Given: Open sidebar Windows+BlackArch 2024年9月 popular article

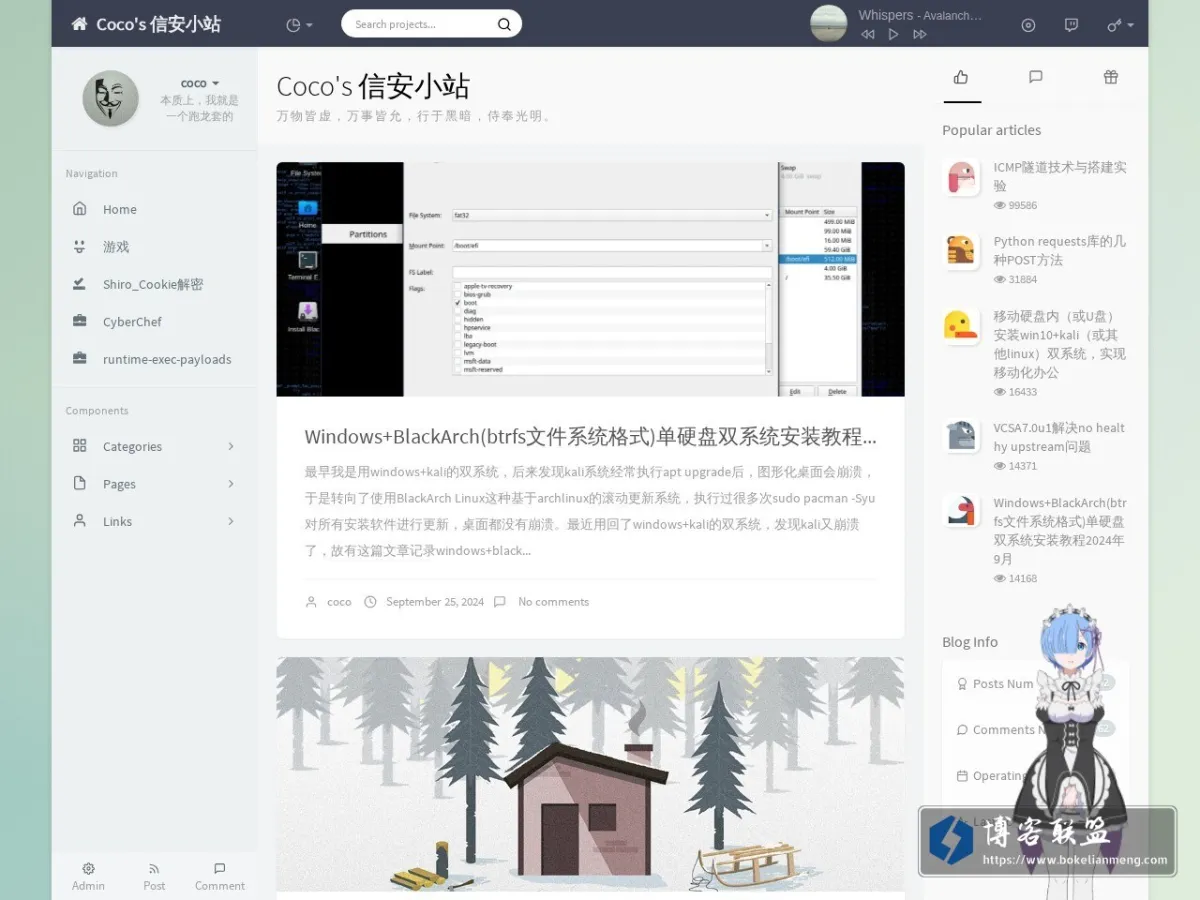Looking at the screenshot, I should point(1060,531).
